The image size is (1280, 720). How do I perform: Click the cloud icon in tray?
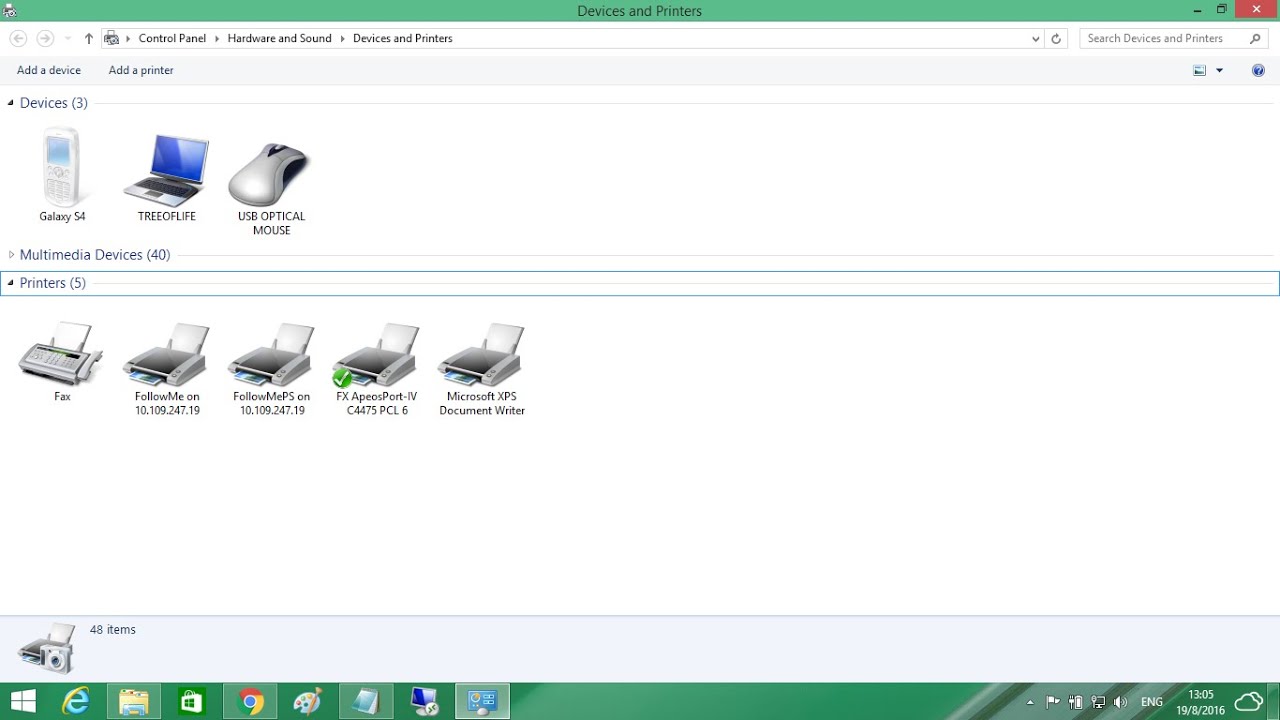(x=1249, y=701)
